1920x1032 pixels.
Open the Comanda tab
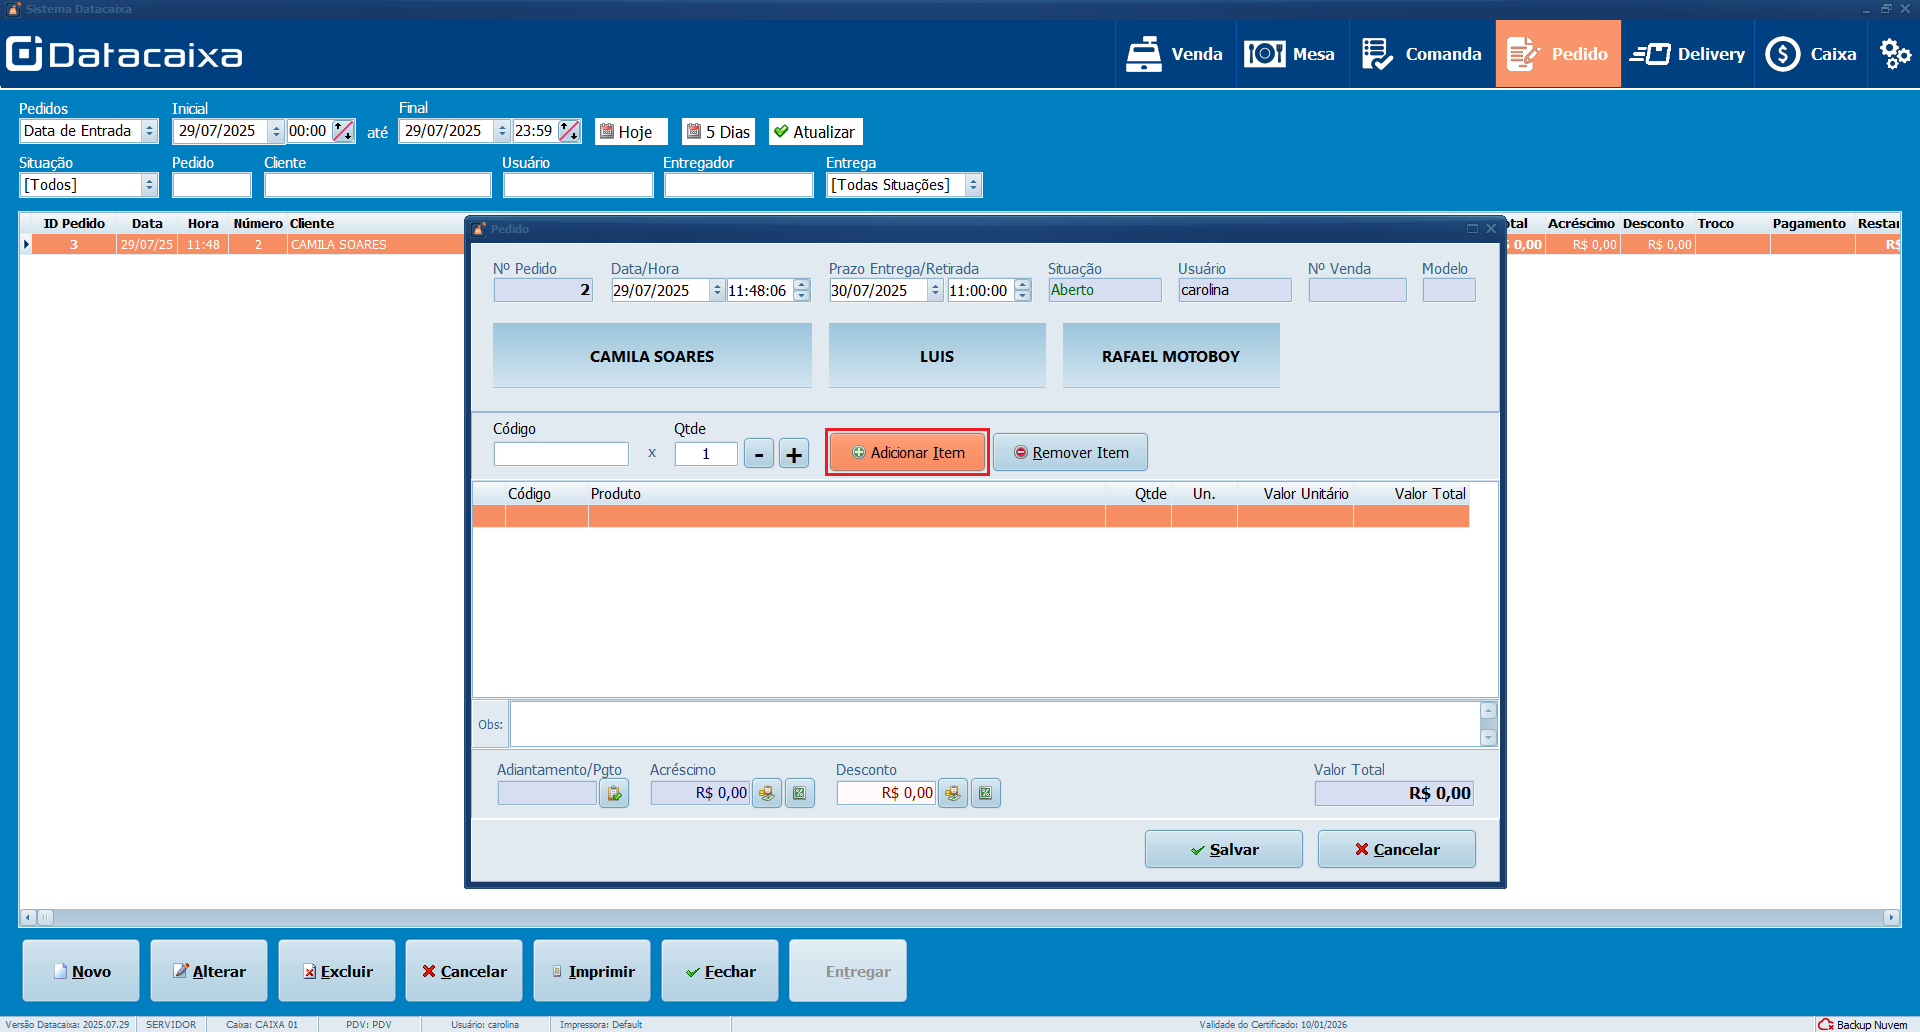1422,54
